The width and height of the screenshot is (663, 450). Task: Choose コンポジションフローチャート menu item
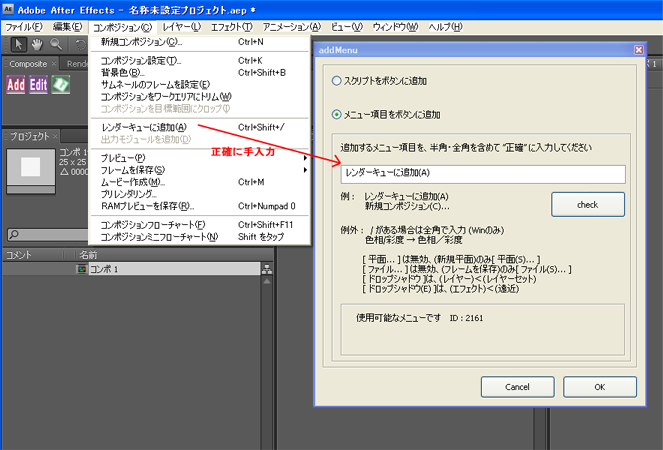(200, 225)
